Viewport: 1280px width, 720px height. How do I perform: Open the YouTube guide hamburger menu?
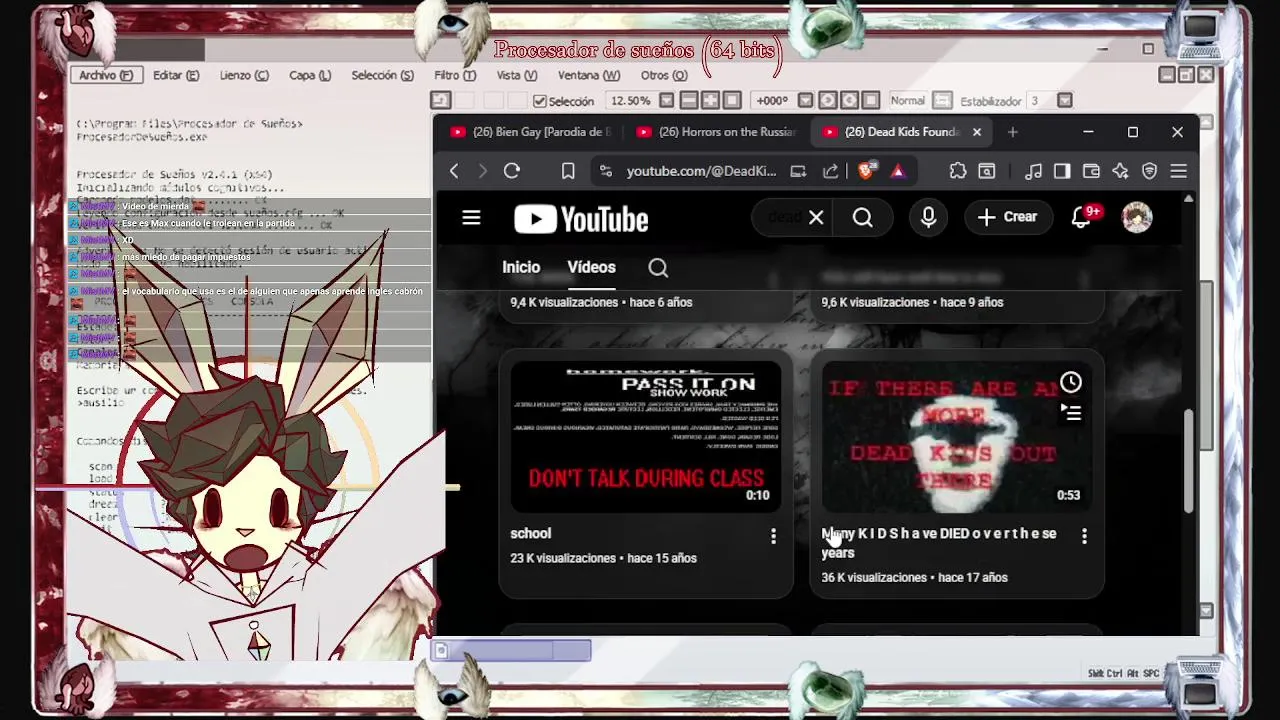click(x=471, y=218)
